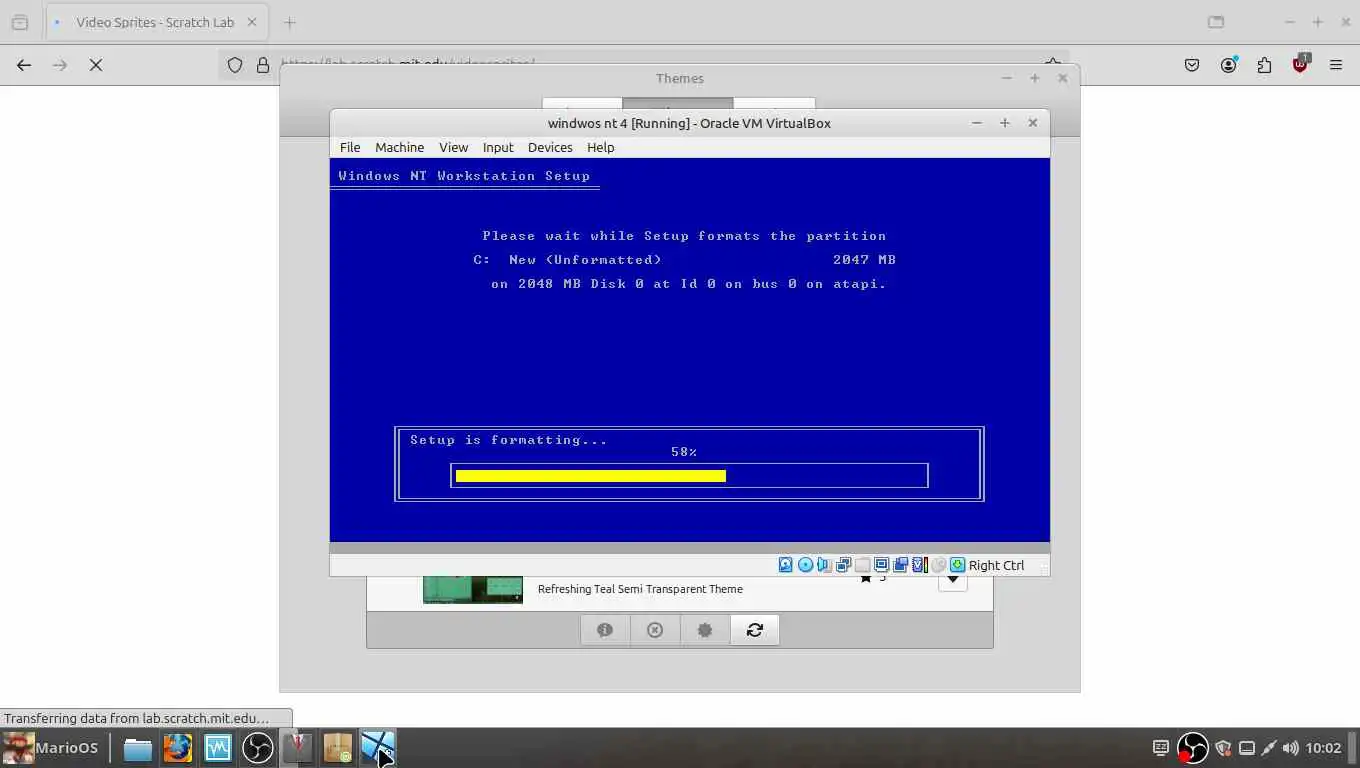Click the padlock site security icon
This screenshot has width=1360, height=768.
click(x=263, y=65)
